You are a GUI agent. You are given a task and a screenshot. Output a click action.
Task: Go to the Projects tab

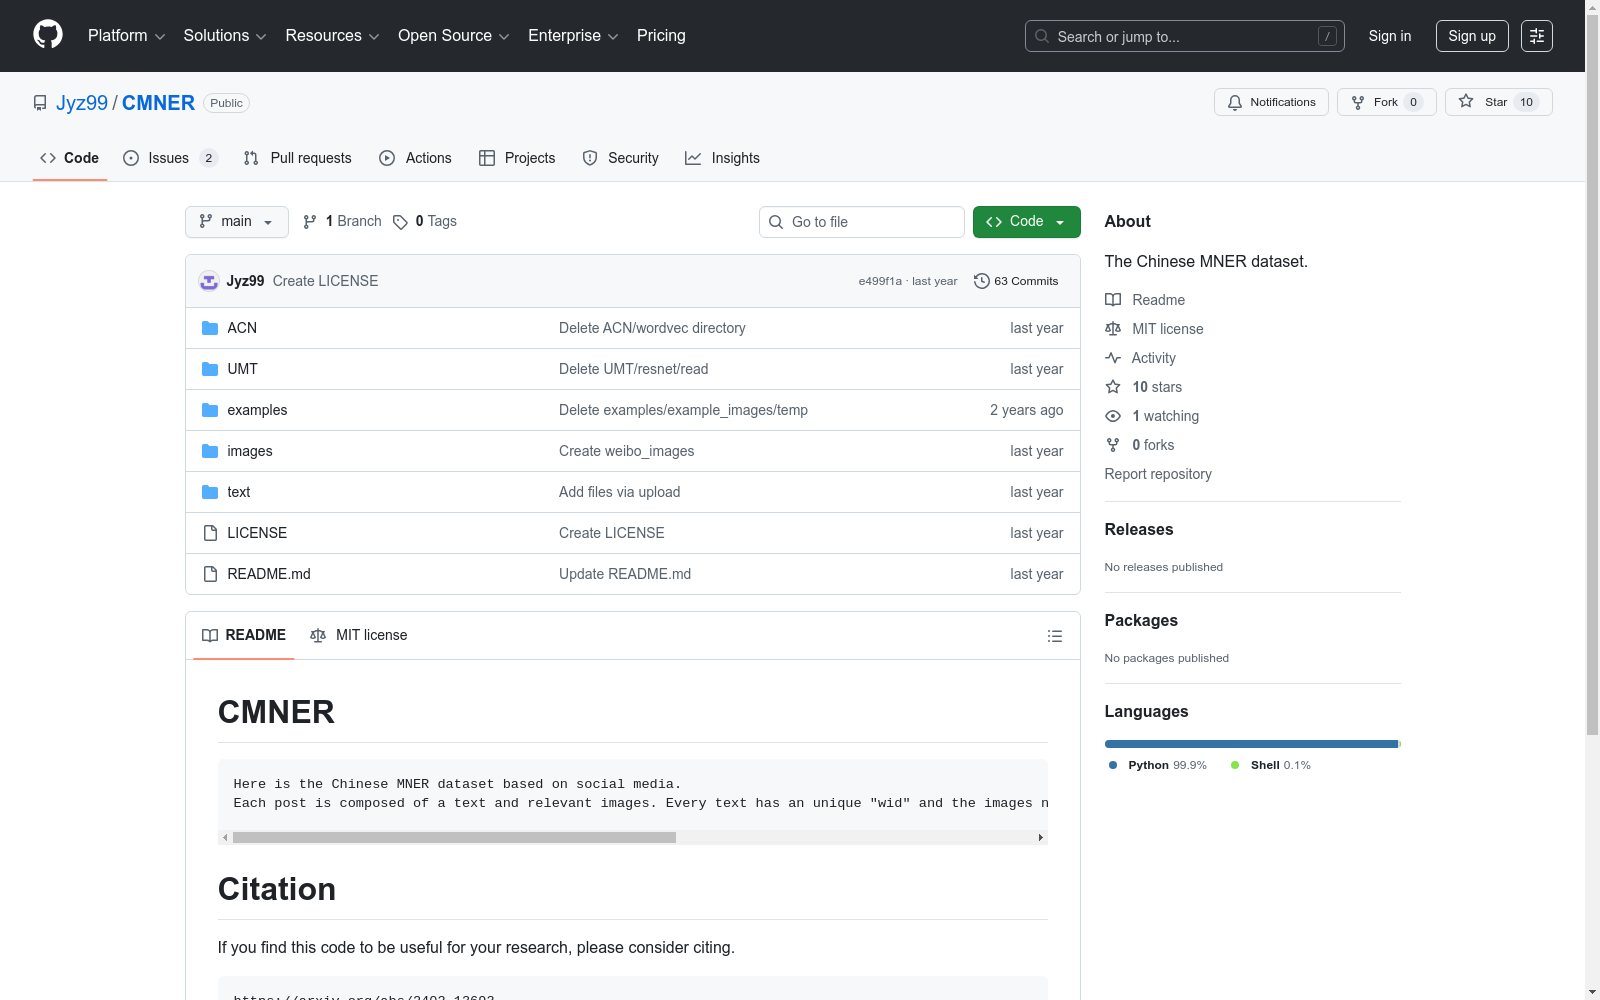pyautogui.click(x=517, y=158)
